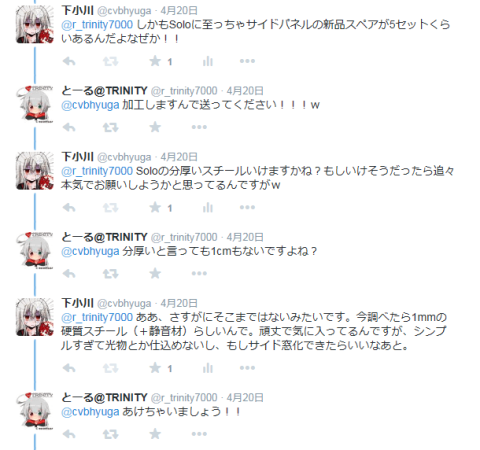Open とーる@TRINITY profile name on the last tweet
The image size is (480, 450).
point(104,397)
